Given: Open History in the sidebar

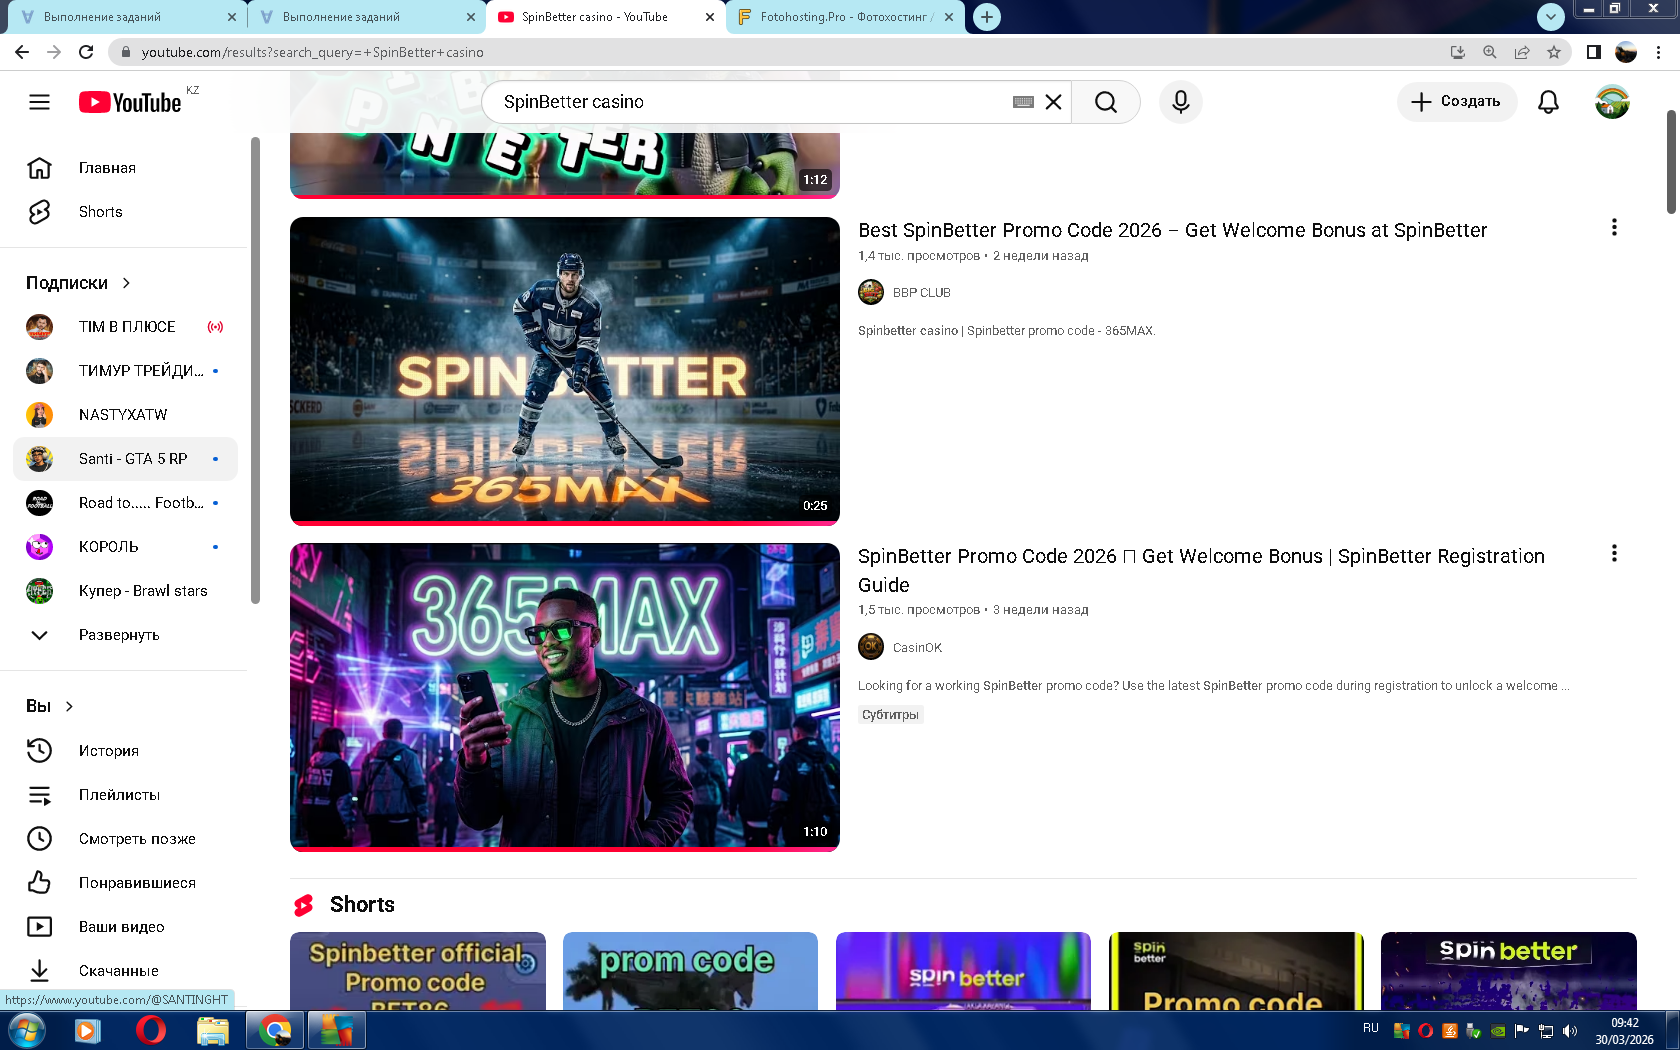Looking at the screenshot, I should (x=108, y=751).
